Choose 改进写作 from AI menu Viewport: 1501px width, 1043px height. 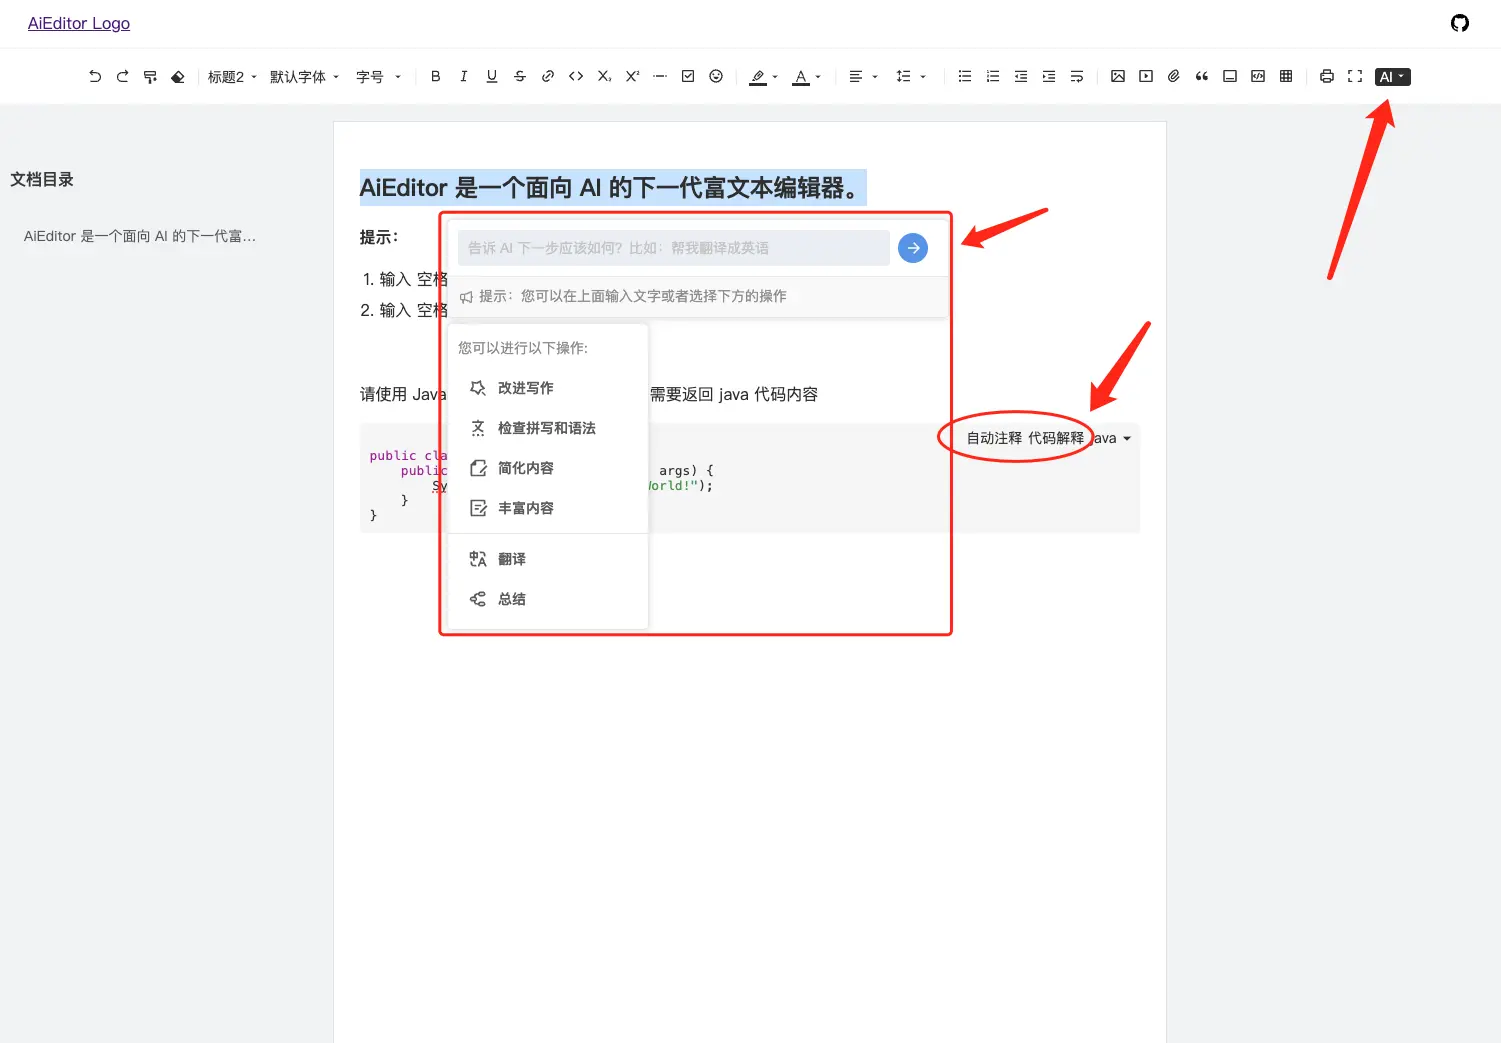coord(525,388)
